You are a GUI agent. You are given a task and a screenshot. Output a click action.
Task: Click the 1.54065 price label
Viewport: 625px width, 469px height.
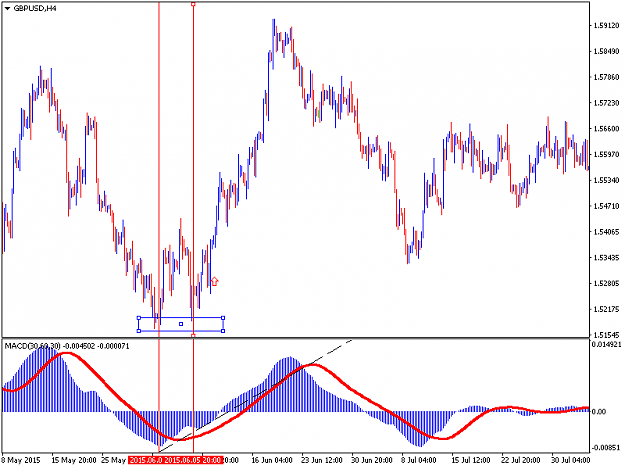coord(606,232)
